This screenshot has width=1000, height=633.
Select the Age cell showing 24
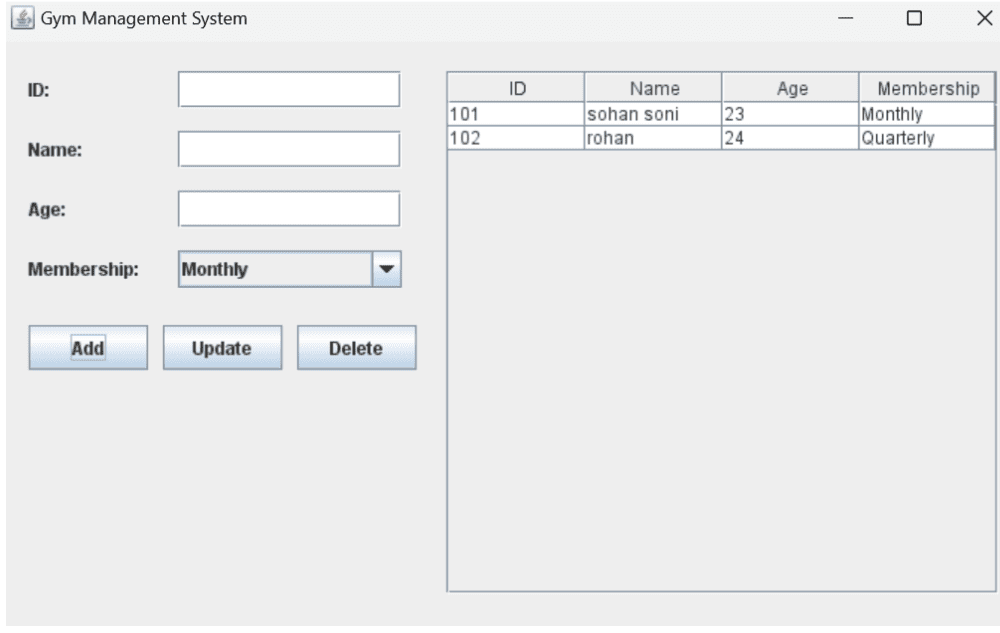tap(790, 138)
